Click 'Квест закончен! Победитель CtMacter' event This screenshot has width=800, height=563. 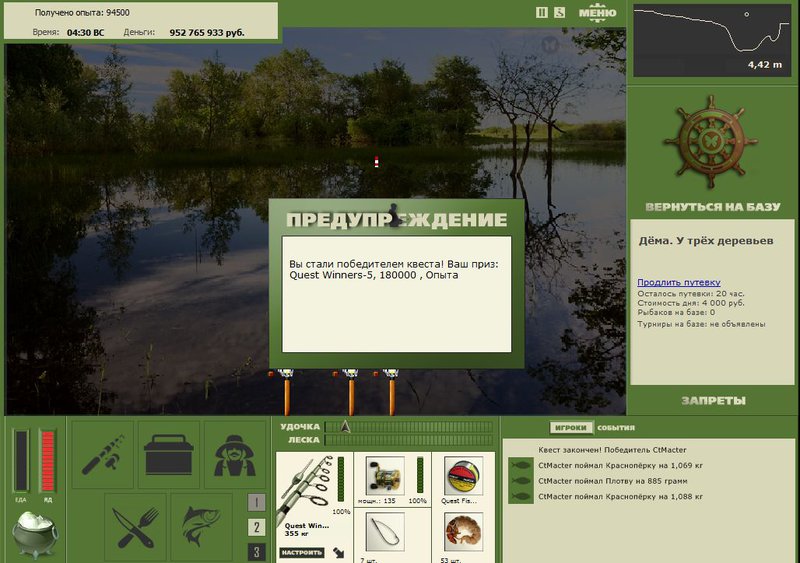tap(612, 450)
